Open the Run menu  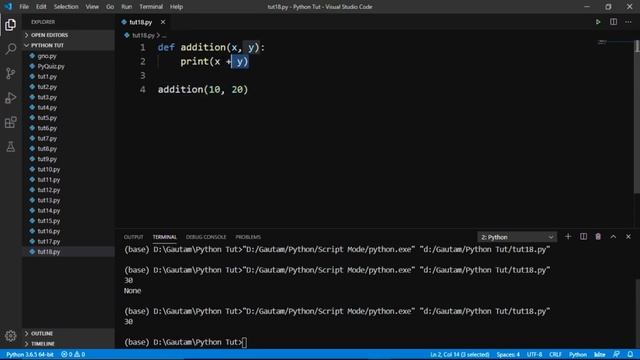pyautogui.click(x=127, y=7)
